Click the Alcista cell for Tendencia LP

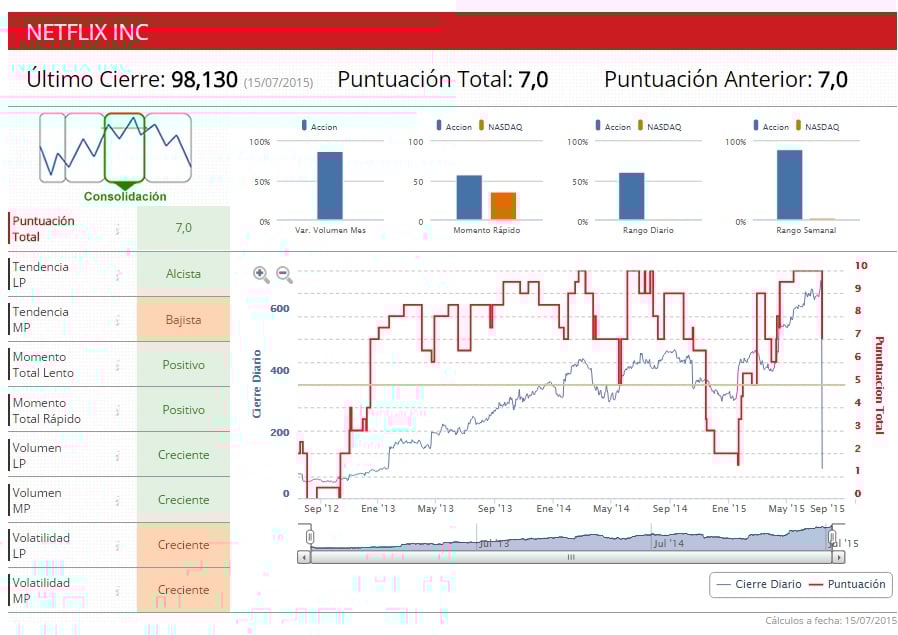point(183,274)
